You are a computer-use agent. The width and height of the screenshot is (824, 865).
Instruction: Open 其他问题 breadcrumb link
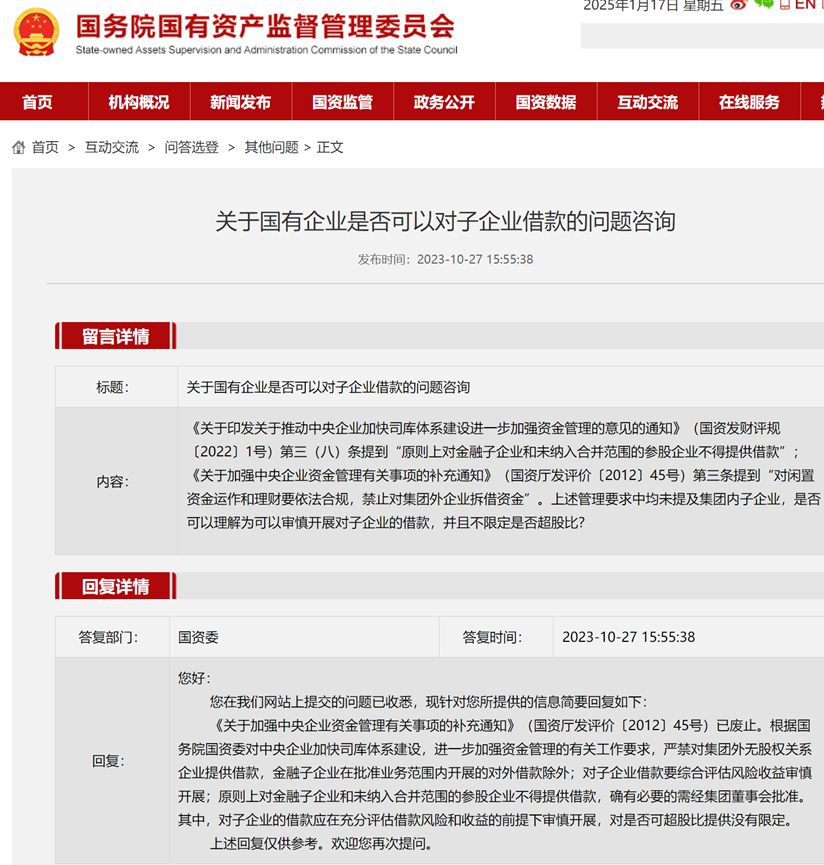(x=271, y=147)
